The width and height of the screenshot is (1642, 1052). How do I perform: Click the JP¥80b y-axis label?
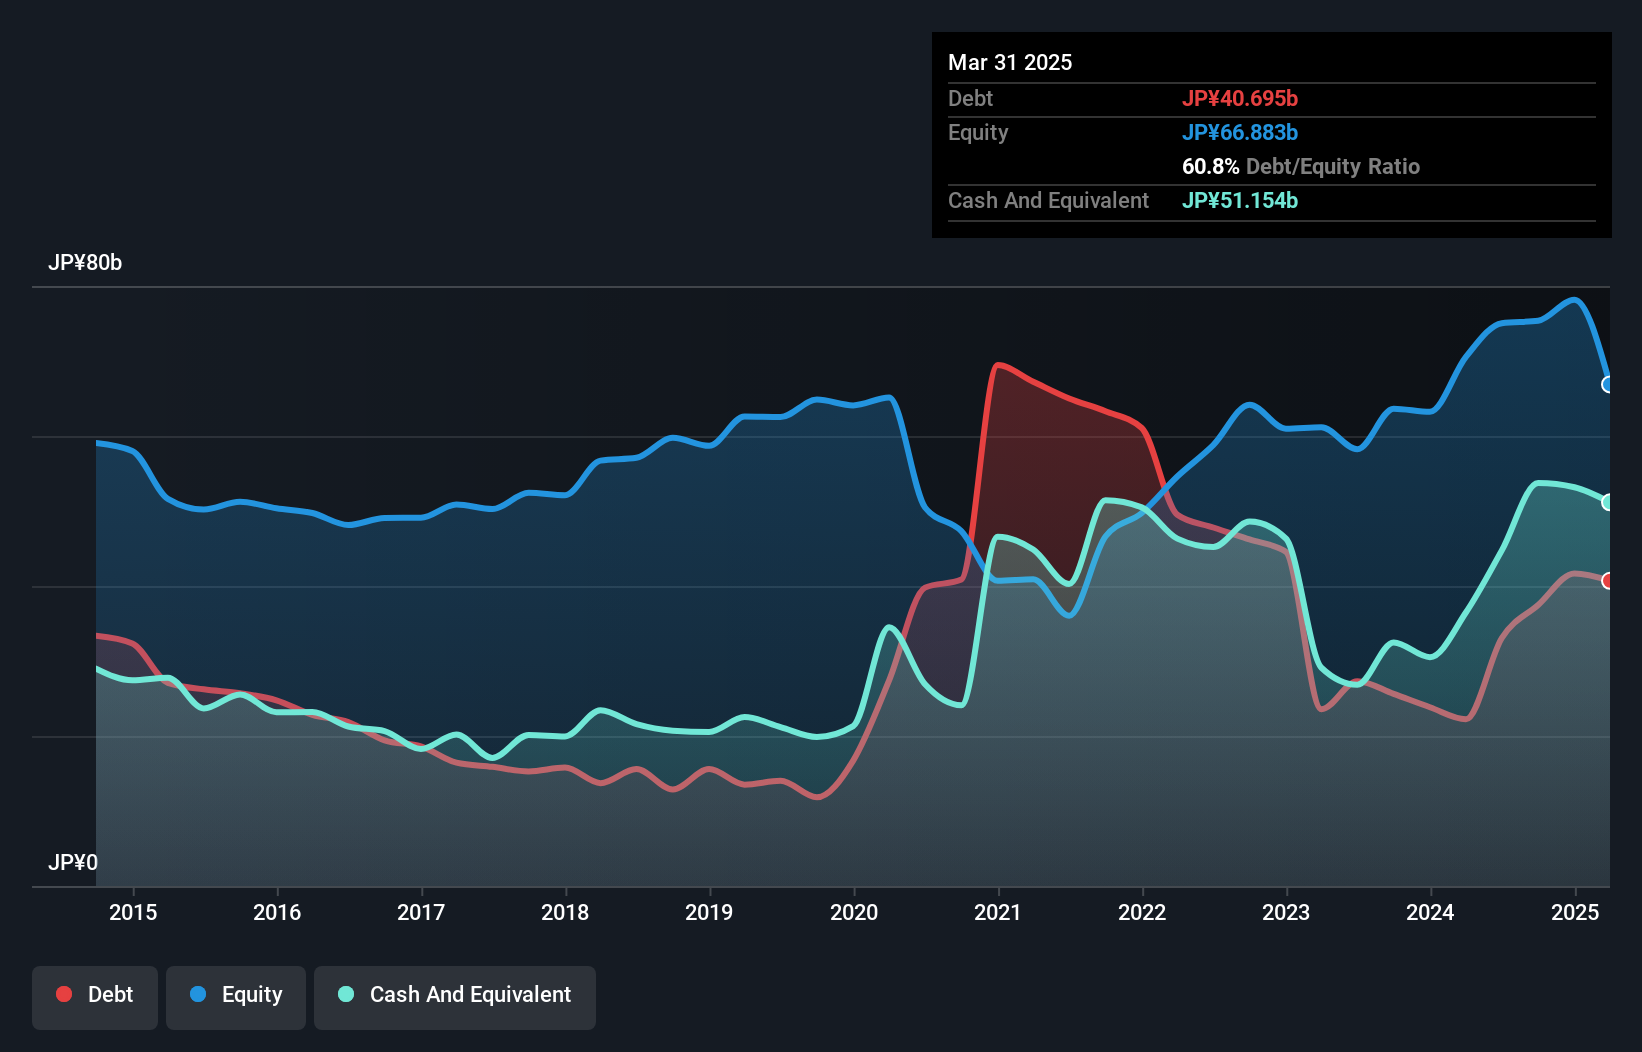point(85,263)
